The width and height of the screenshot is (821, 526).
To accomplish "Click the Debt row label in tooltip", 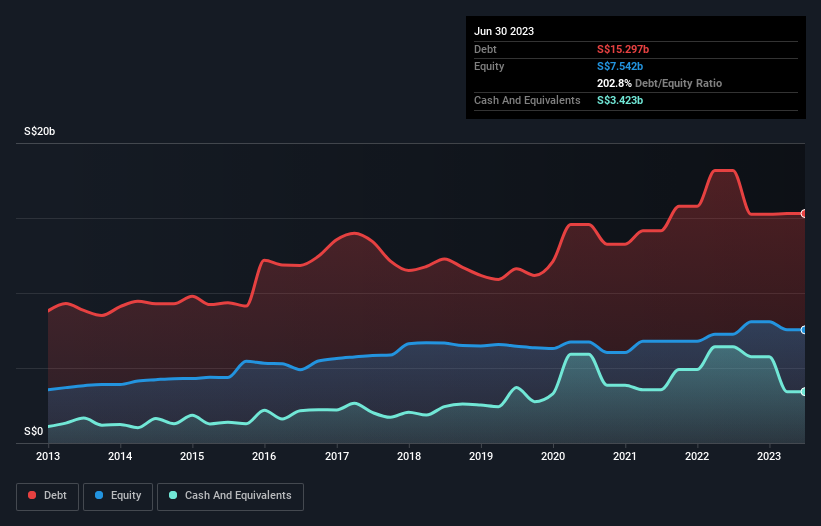I will pyautogui.click(x=485, y=49).
